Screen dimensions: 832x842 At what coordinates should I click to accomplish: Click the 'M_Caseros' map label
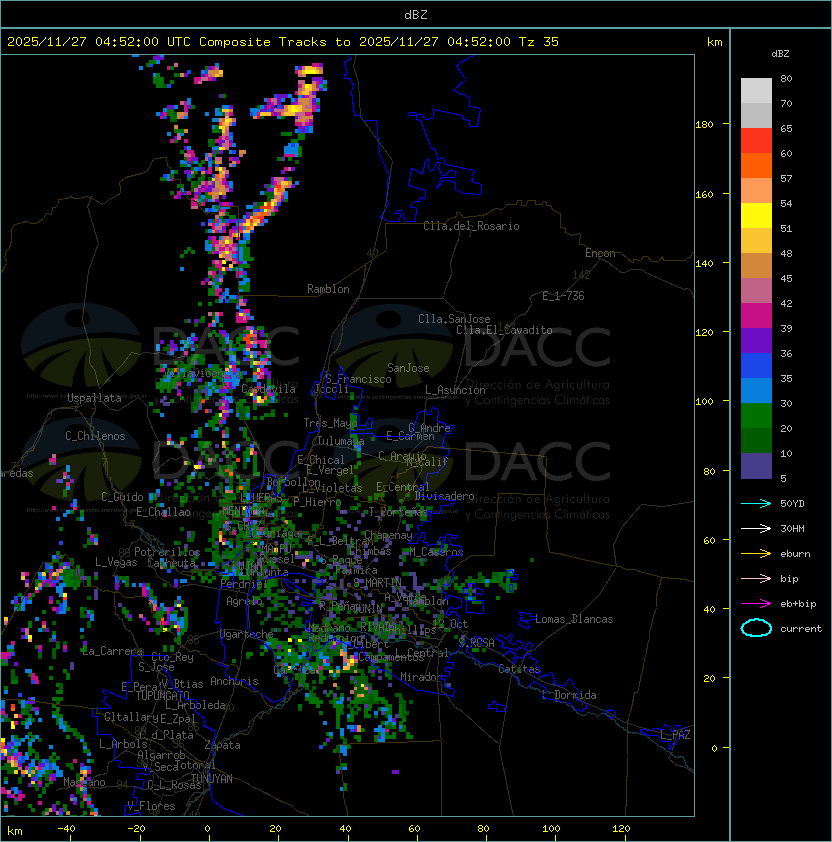[436, 552]
